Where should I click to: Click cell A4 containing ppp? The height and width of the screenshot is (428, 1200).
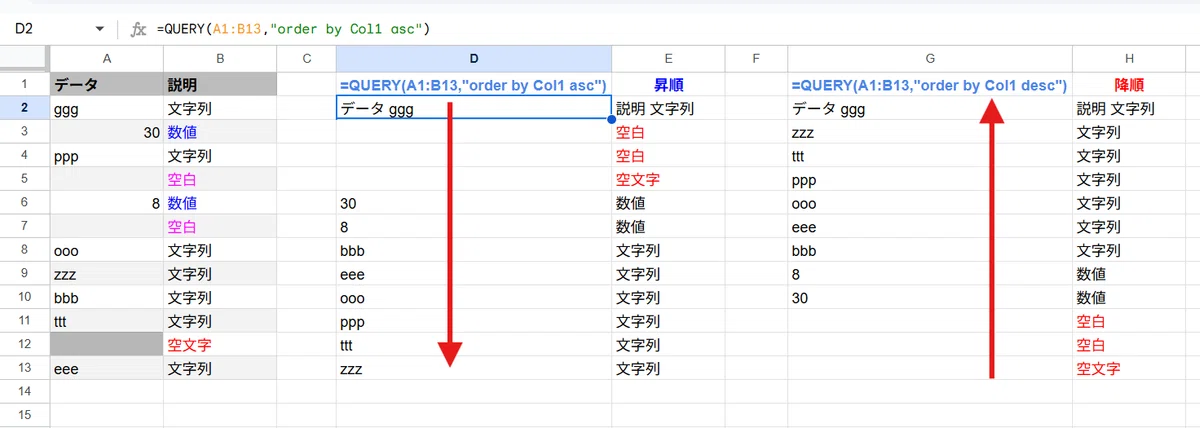(x=107, y=156)
